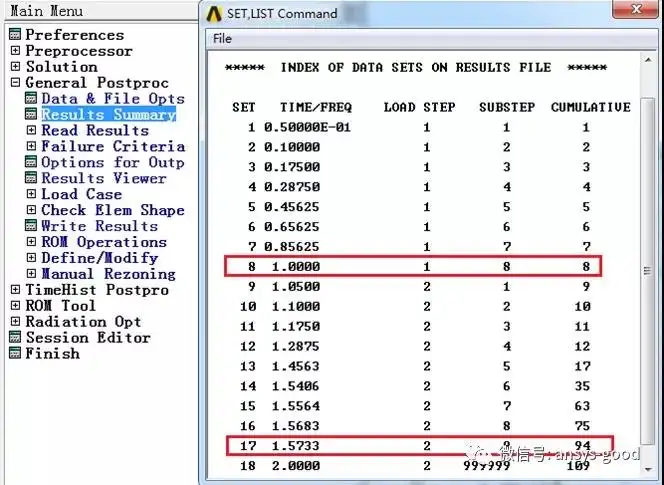
Task: Open Preferences from Main Menu
Action: (75, 35)
